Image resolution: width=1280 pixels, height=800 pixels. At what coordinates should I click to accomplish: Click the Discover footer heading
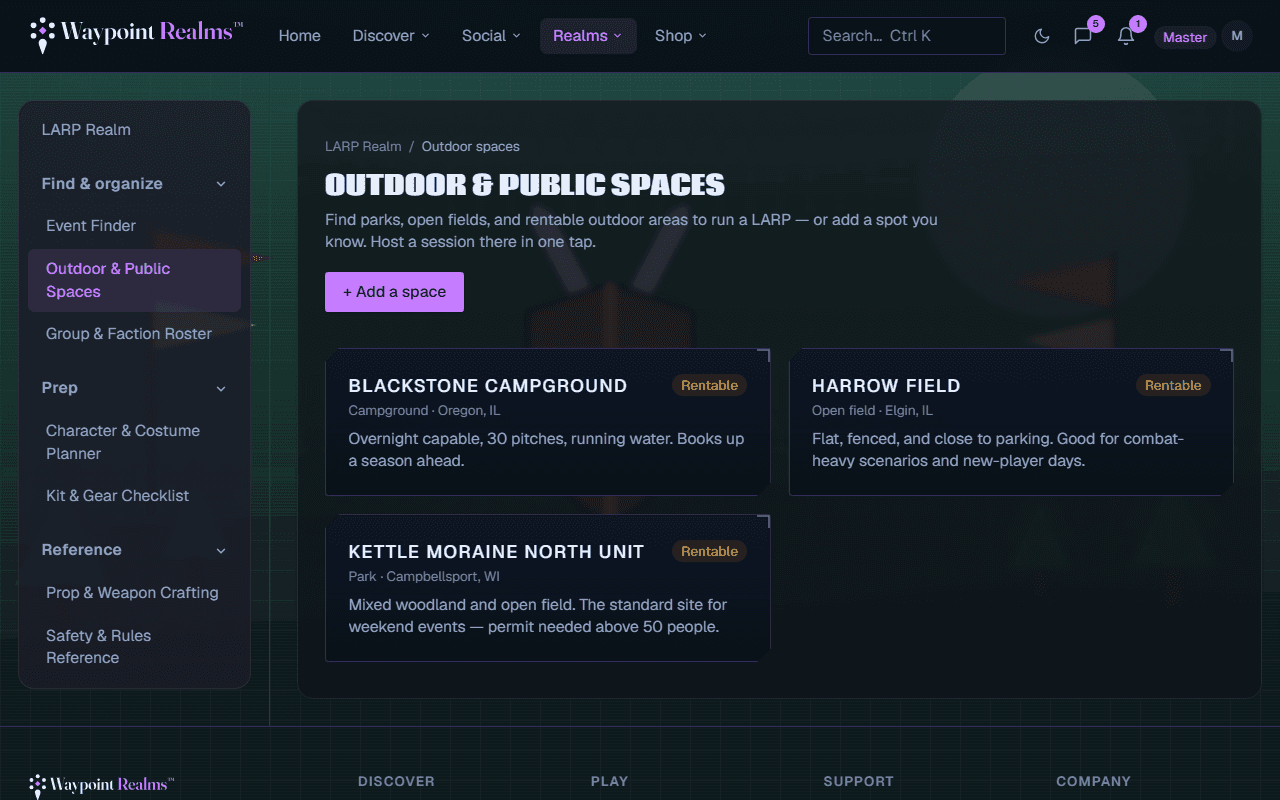click(396, 782)
